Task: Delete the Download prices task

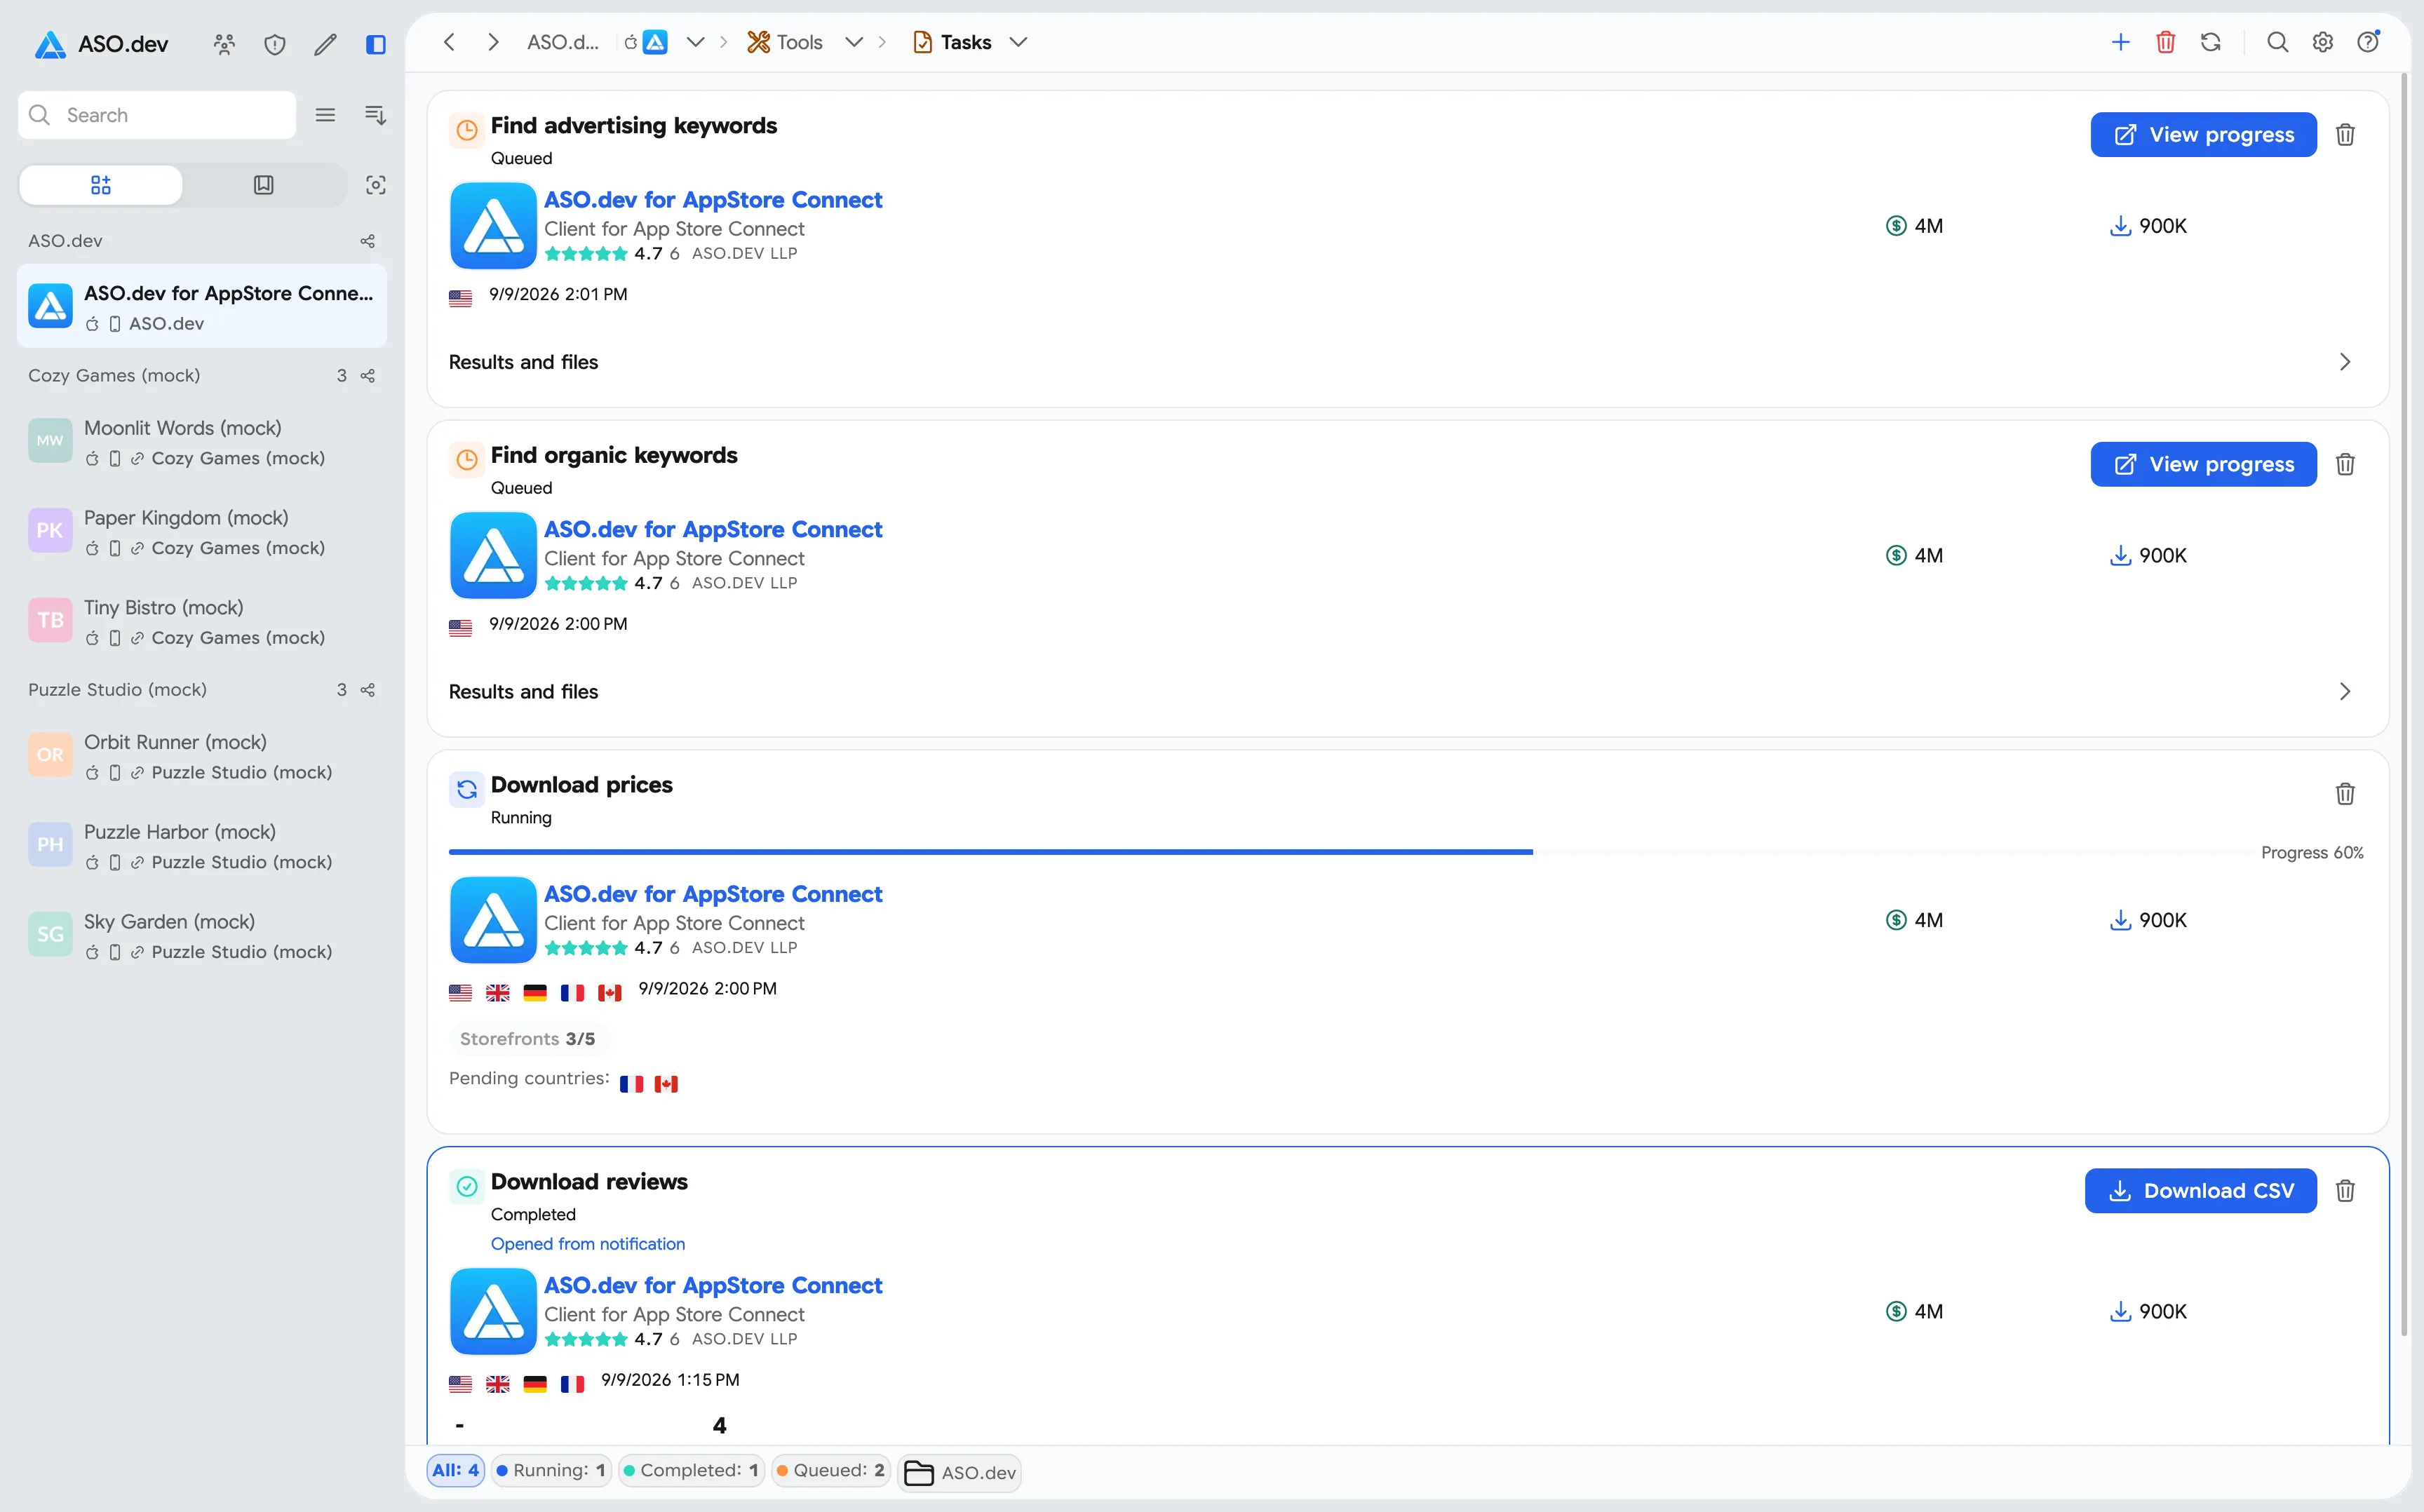Action: tap(2345, 794)
